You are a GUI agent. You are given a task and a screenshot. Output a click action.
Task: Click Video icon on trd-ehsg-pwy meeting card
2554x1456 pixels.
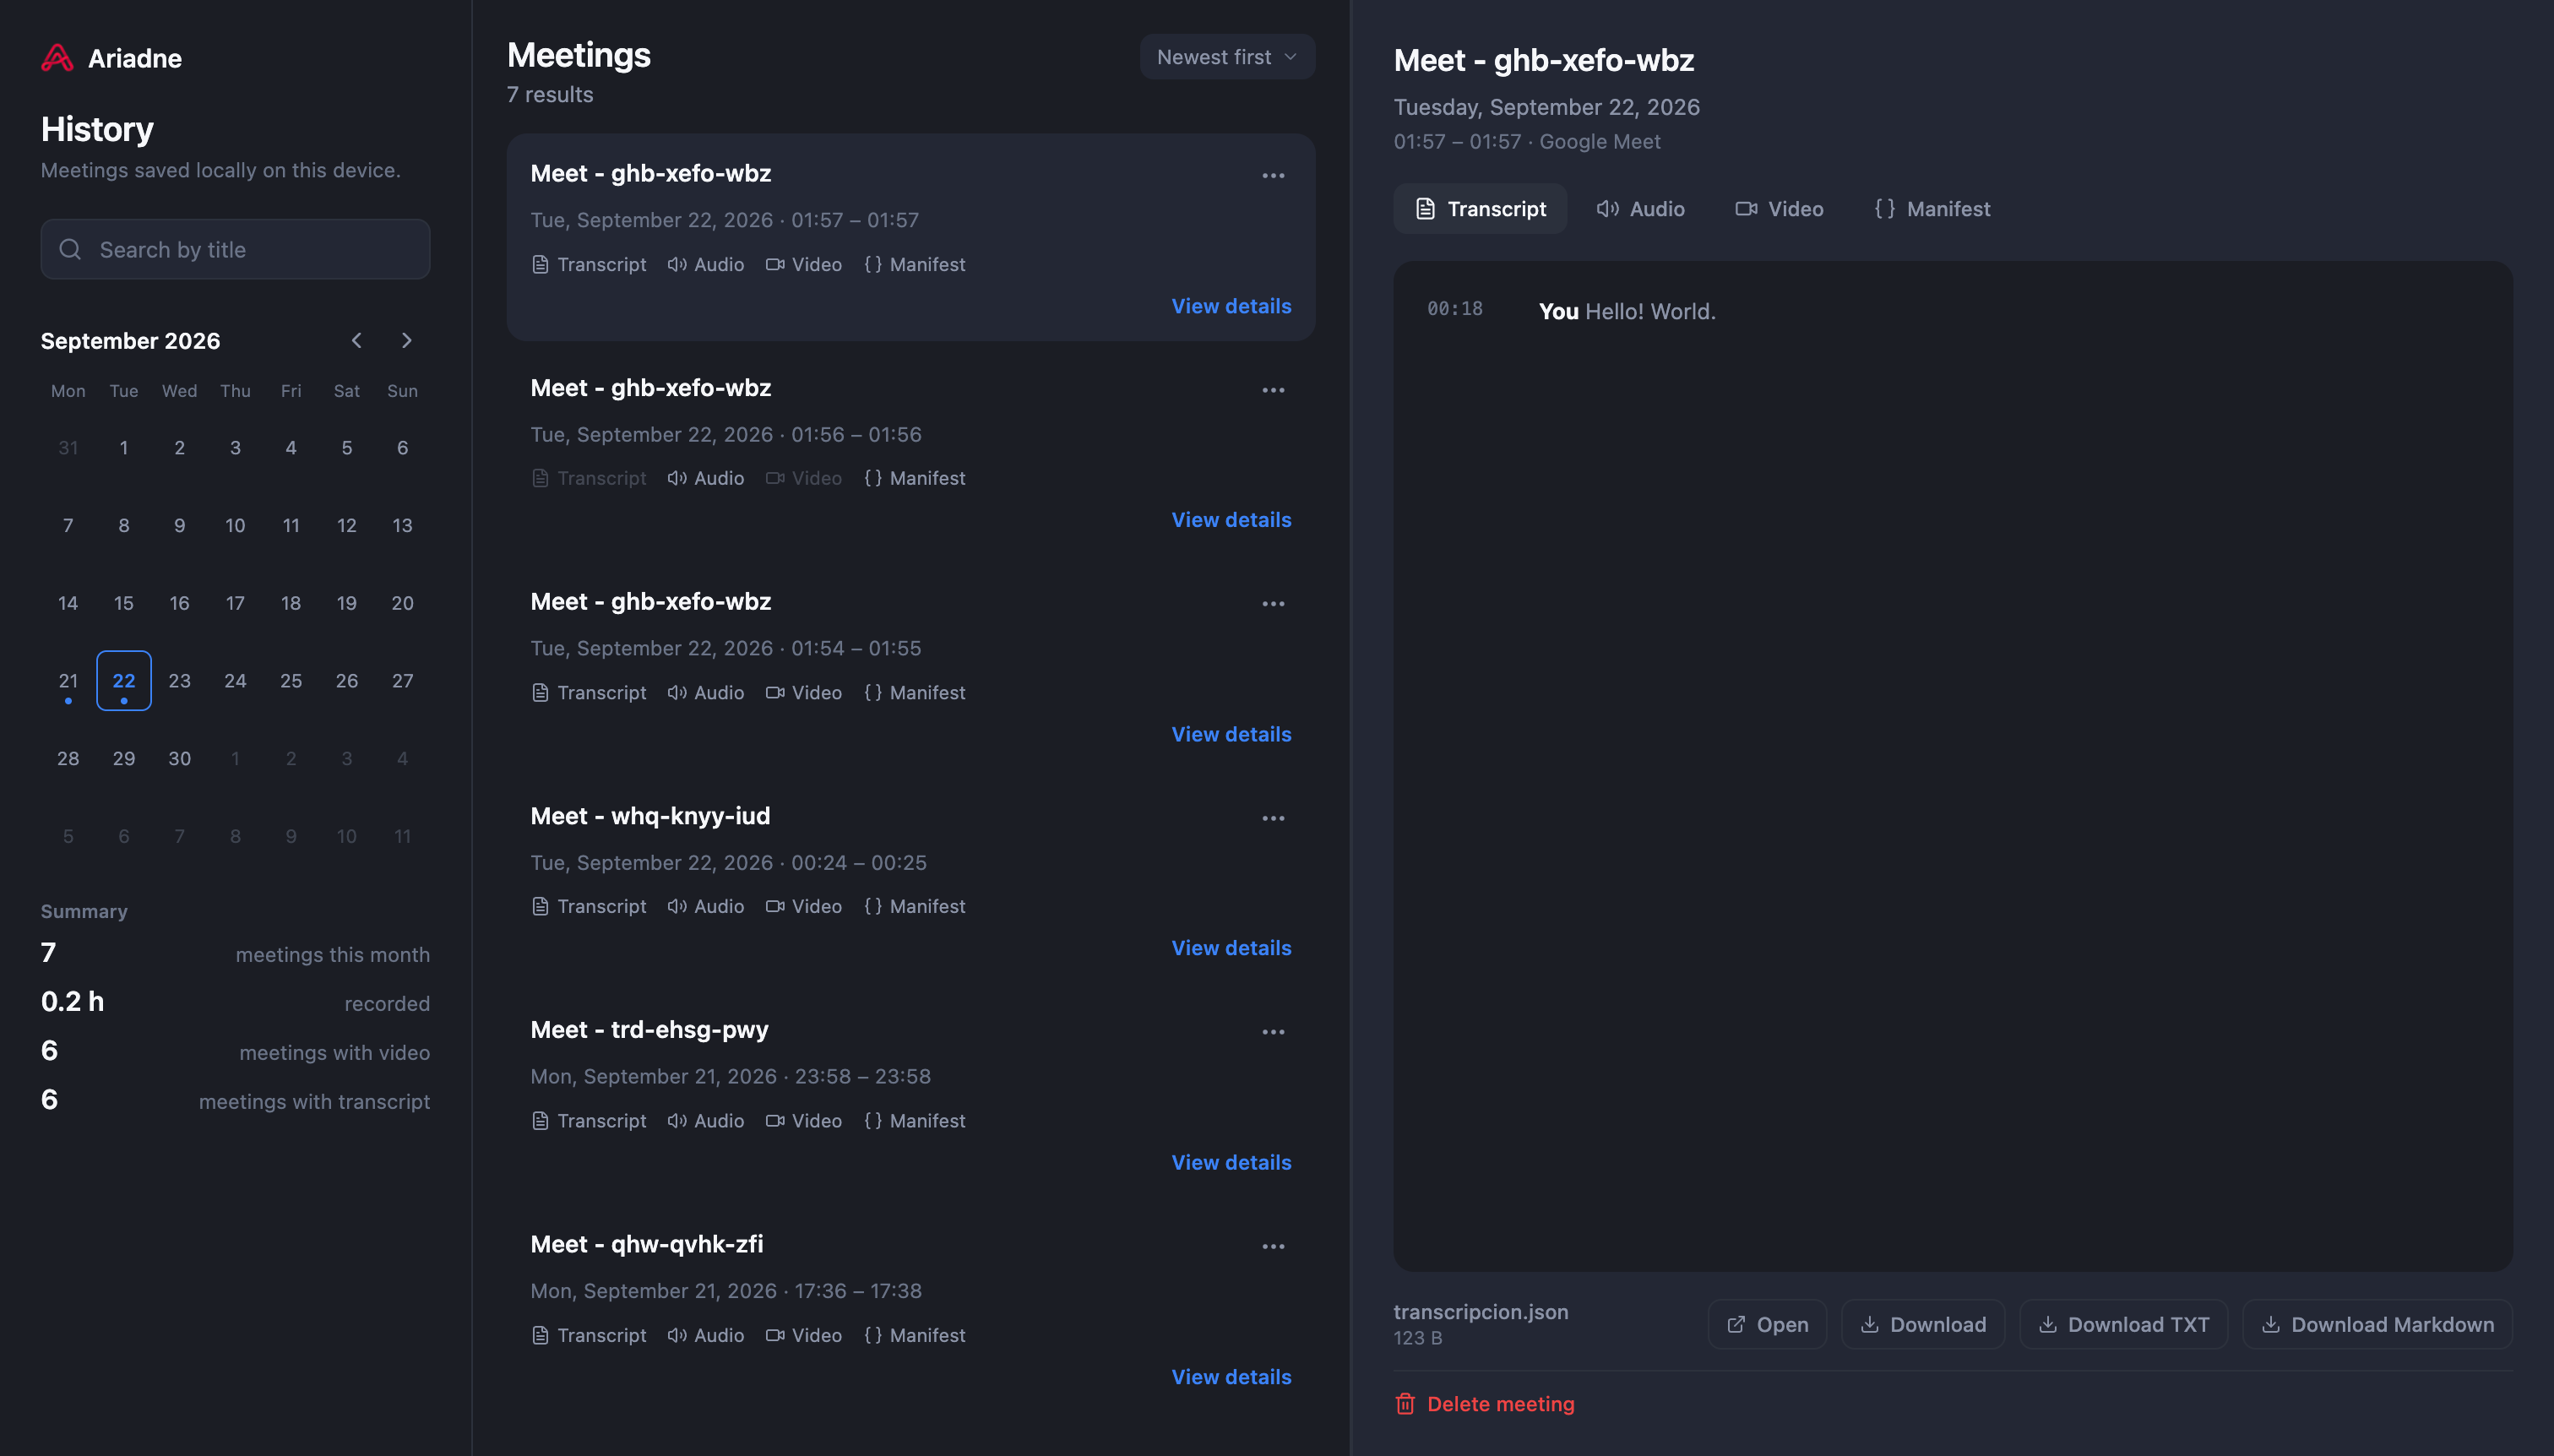coord(775,1121)
